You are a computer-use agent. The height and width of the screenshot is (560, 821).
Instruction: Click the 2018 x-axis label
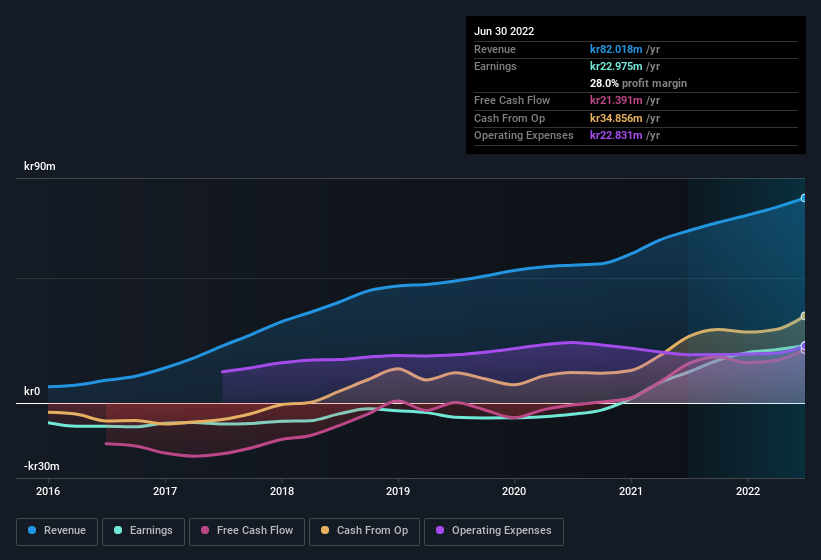pyautogui.click(x=282, y=491)
